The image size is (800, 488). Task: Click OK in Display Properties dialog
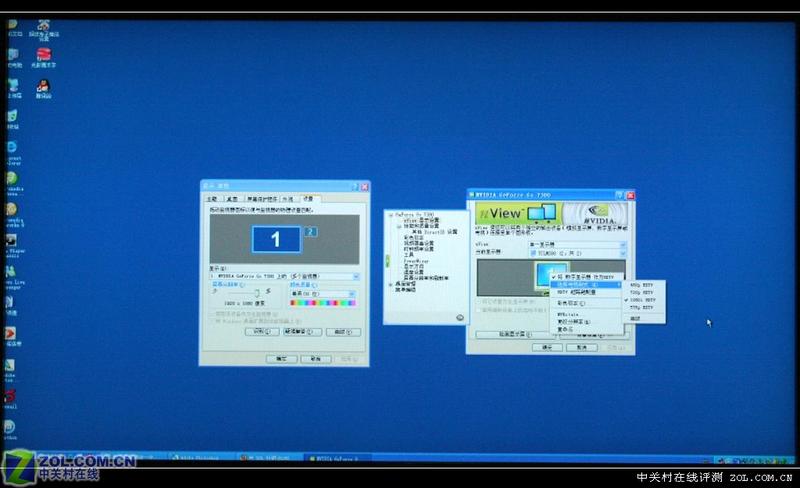pos(281,359)
